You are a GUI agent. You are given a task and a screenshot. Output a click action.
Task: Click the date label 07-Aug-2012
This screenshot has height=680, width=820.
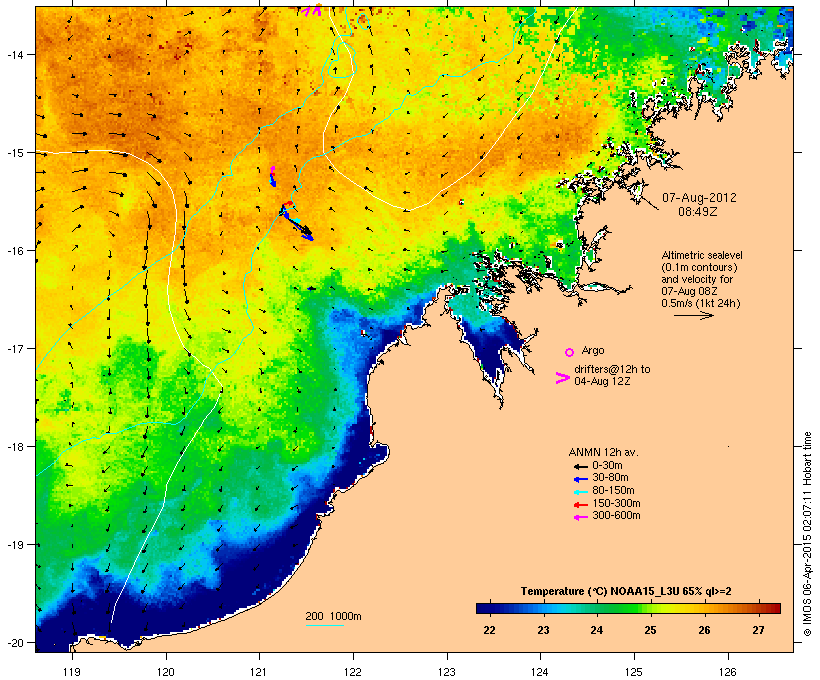(699, 198)
